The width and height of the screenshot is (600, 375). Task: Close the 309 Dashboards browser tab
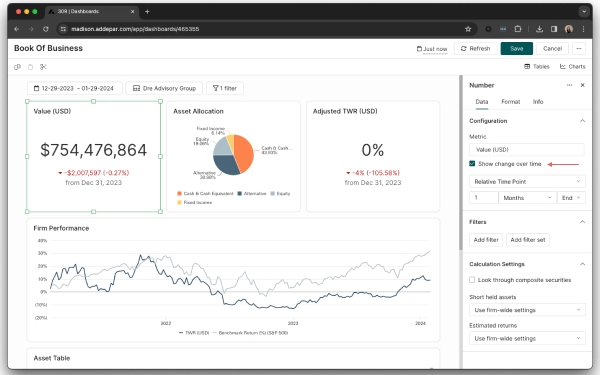pos(132,11)
